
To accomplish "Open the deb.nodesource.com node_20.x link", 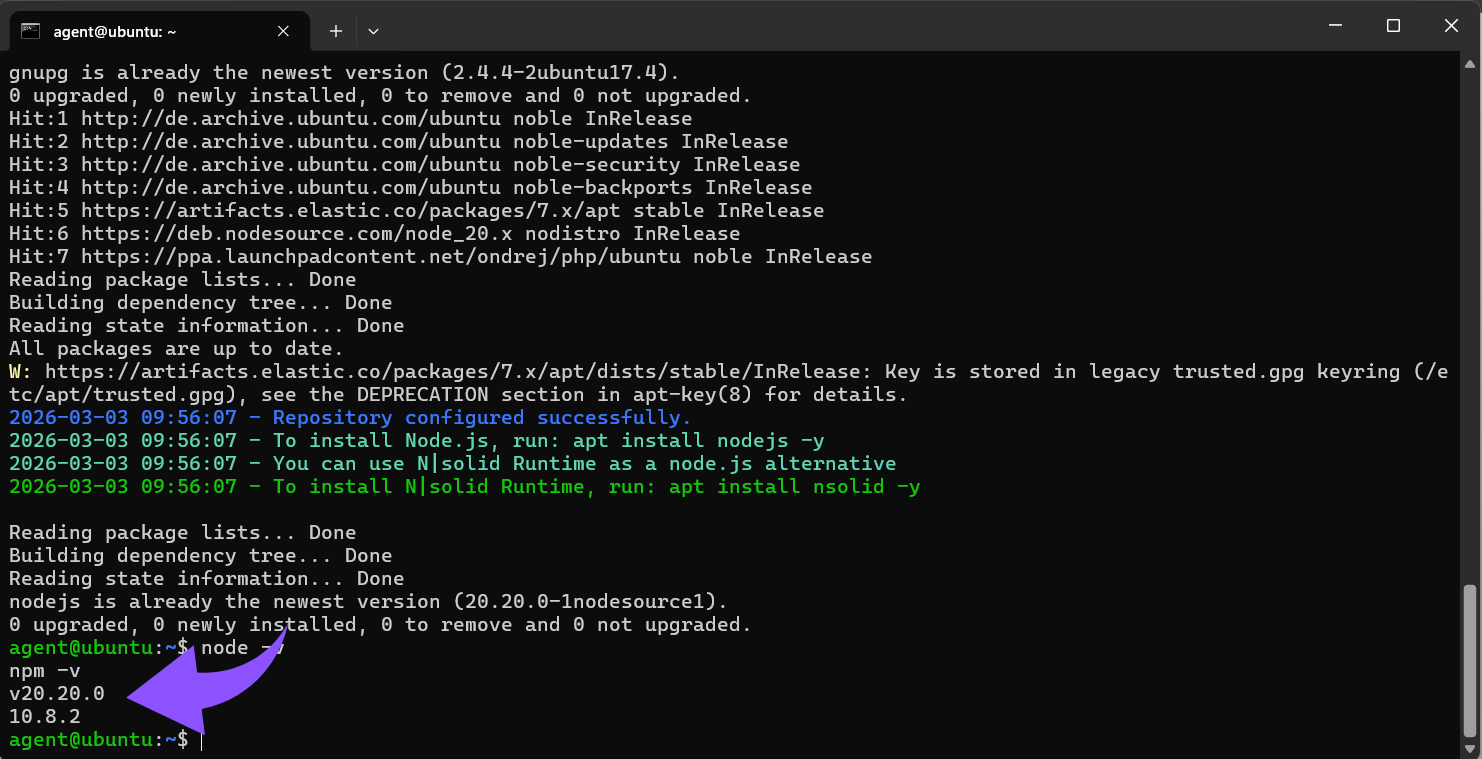I will point(290,233).
